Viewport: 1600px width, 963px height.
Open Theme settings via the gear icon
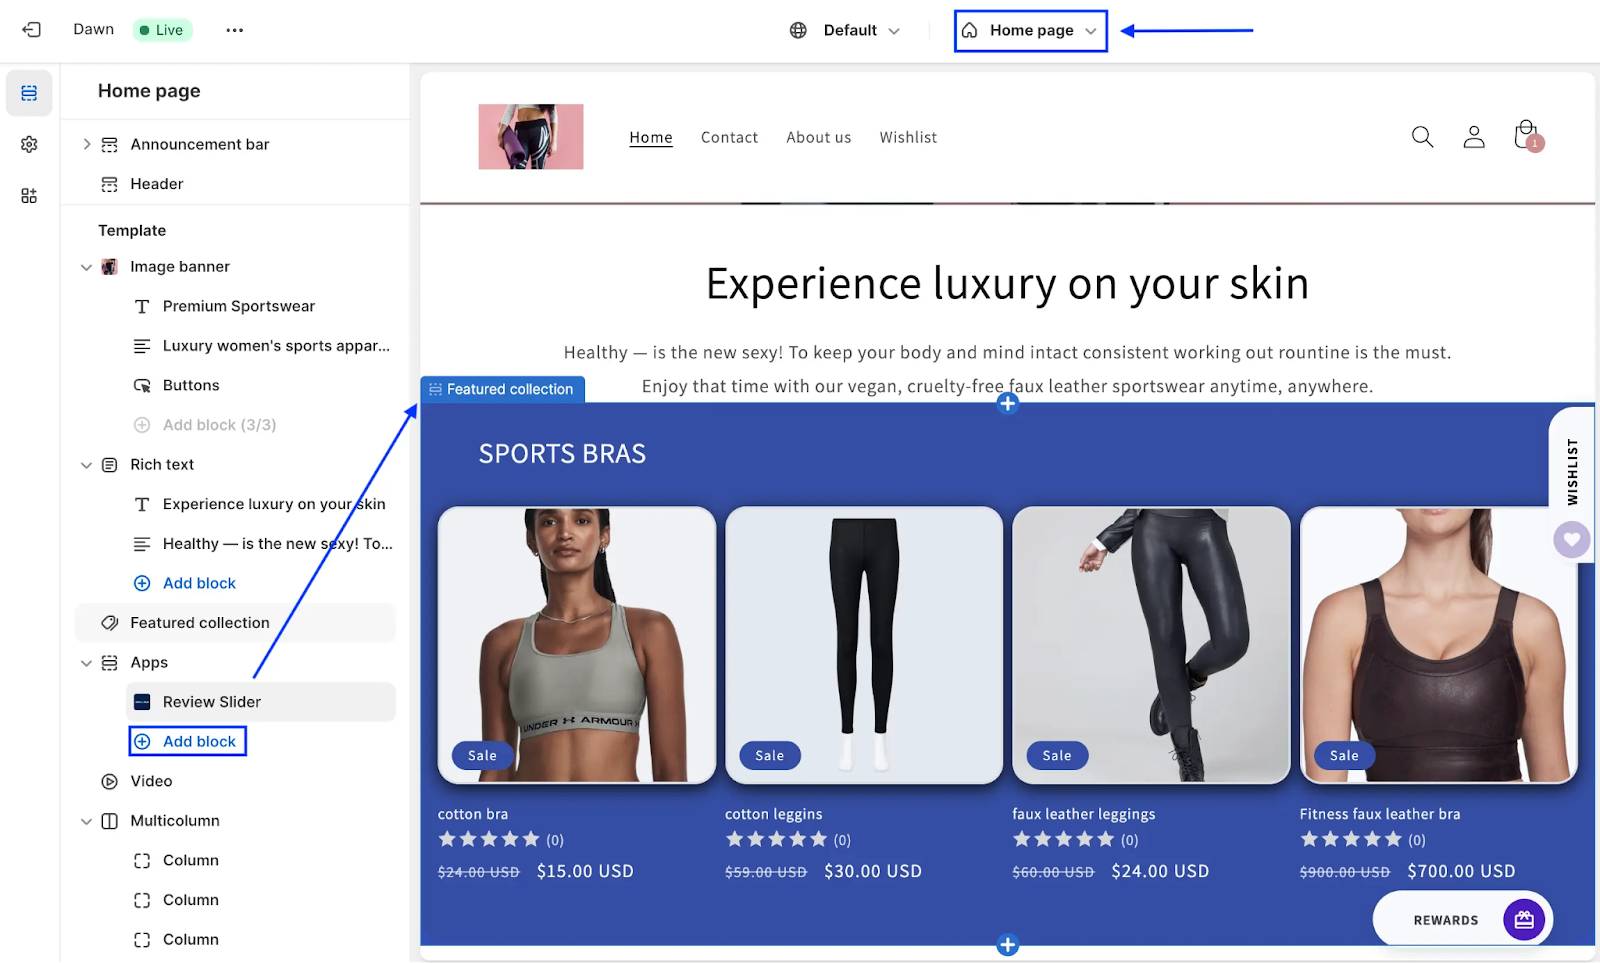click(29, 144)
